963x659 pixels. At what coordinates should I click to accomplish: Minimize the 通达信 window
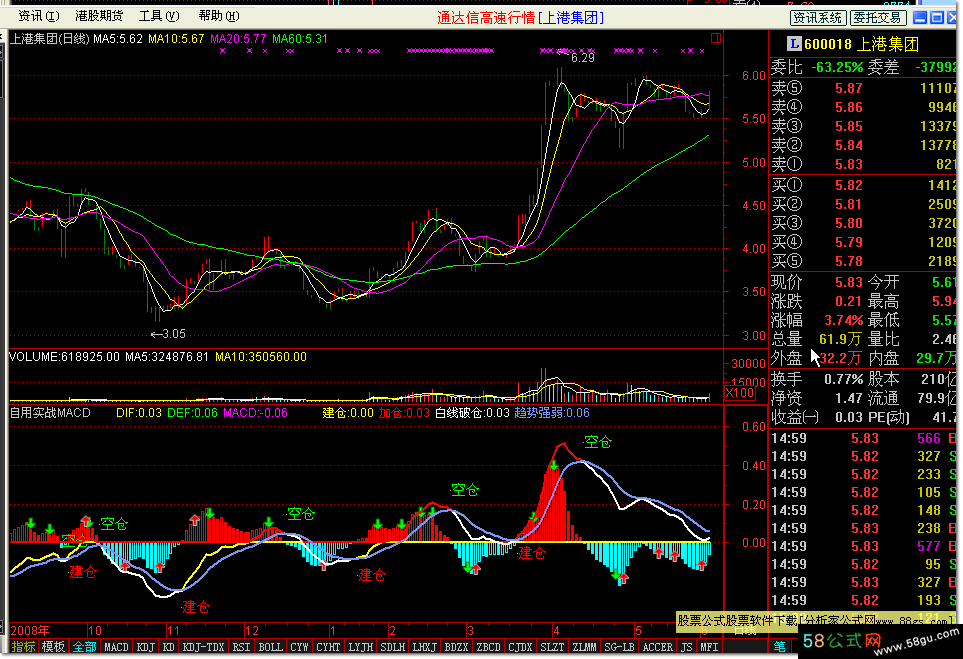click(x=920, y=17)
